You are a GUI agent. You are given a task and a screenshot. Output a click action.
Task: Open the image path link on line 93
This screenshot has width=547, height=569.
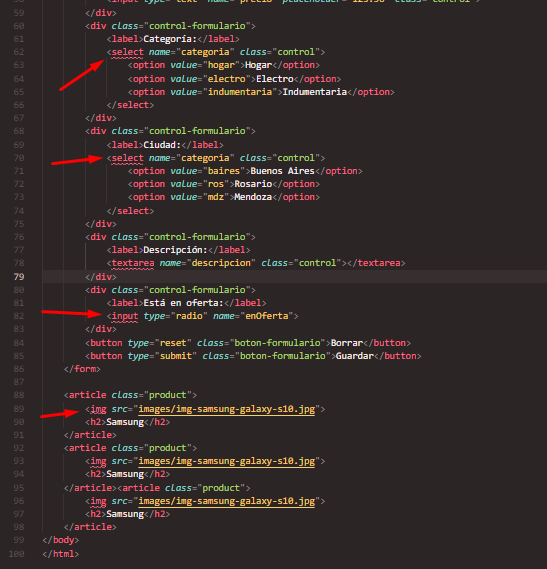click(226, 461)
